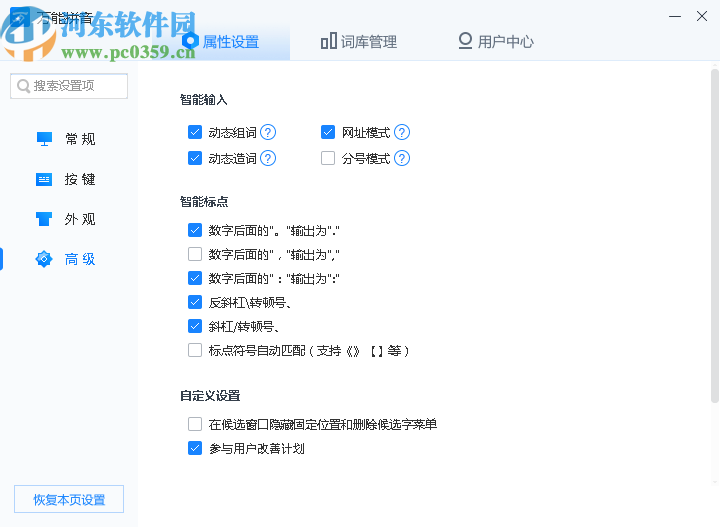Select the 按键 keyboard icon
This screenshot has height=528, width=720.
[44, 179]
